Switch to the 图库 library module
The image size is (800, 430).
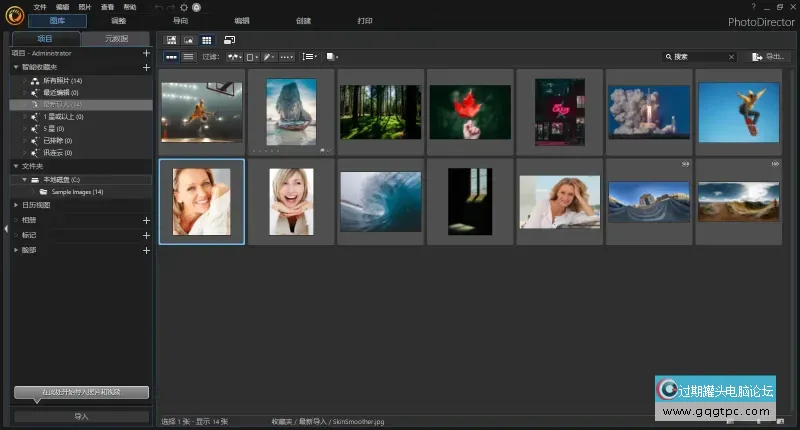[57, 21]
